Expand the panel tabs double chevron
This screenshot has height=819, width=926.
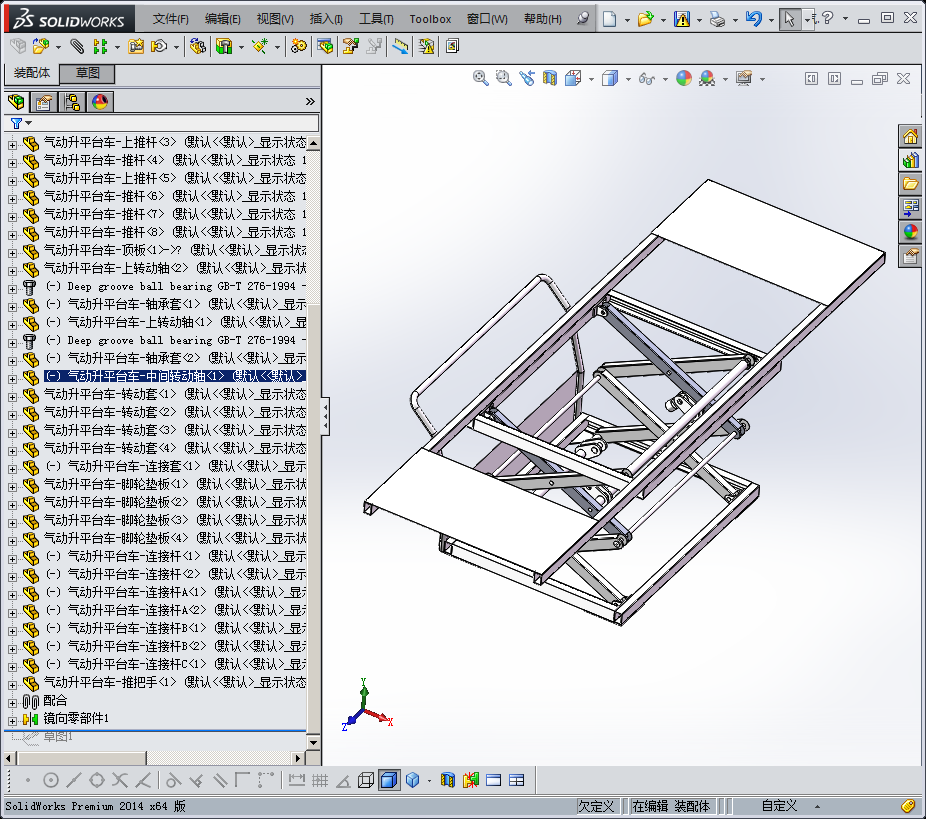pos(310,102)
